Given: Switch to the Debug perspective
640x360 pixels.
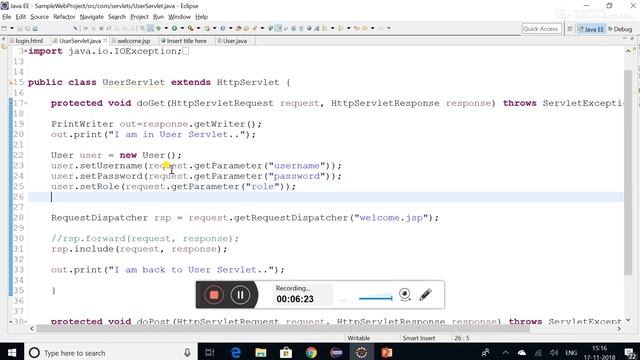Looking at the screenshot, I should tap(620, 29).
